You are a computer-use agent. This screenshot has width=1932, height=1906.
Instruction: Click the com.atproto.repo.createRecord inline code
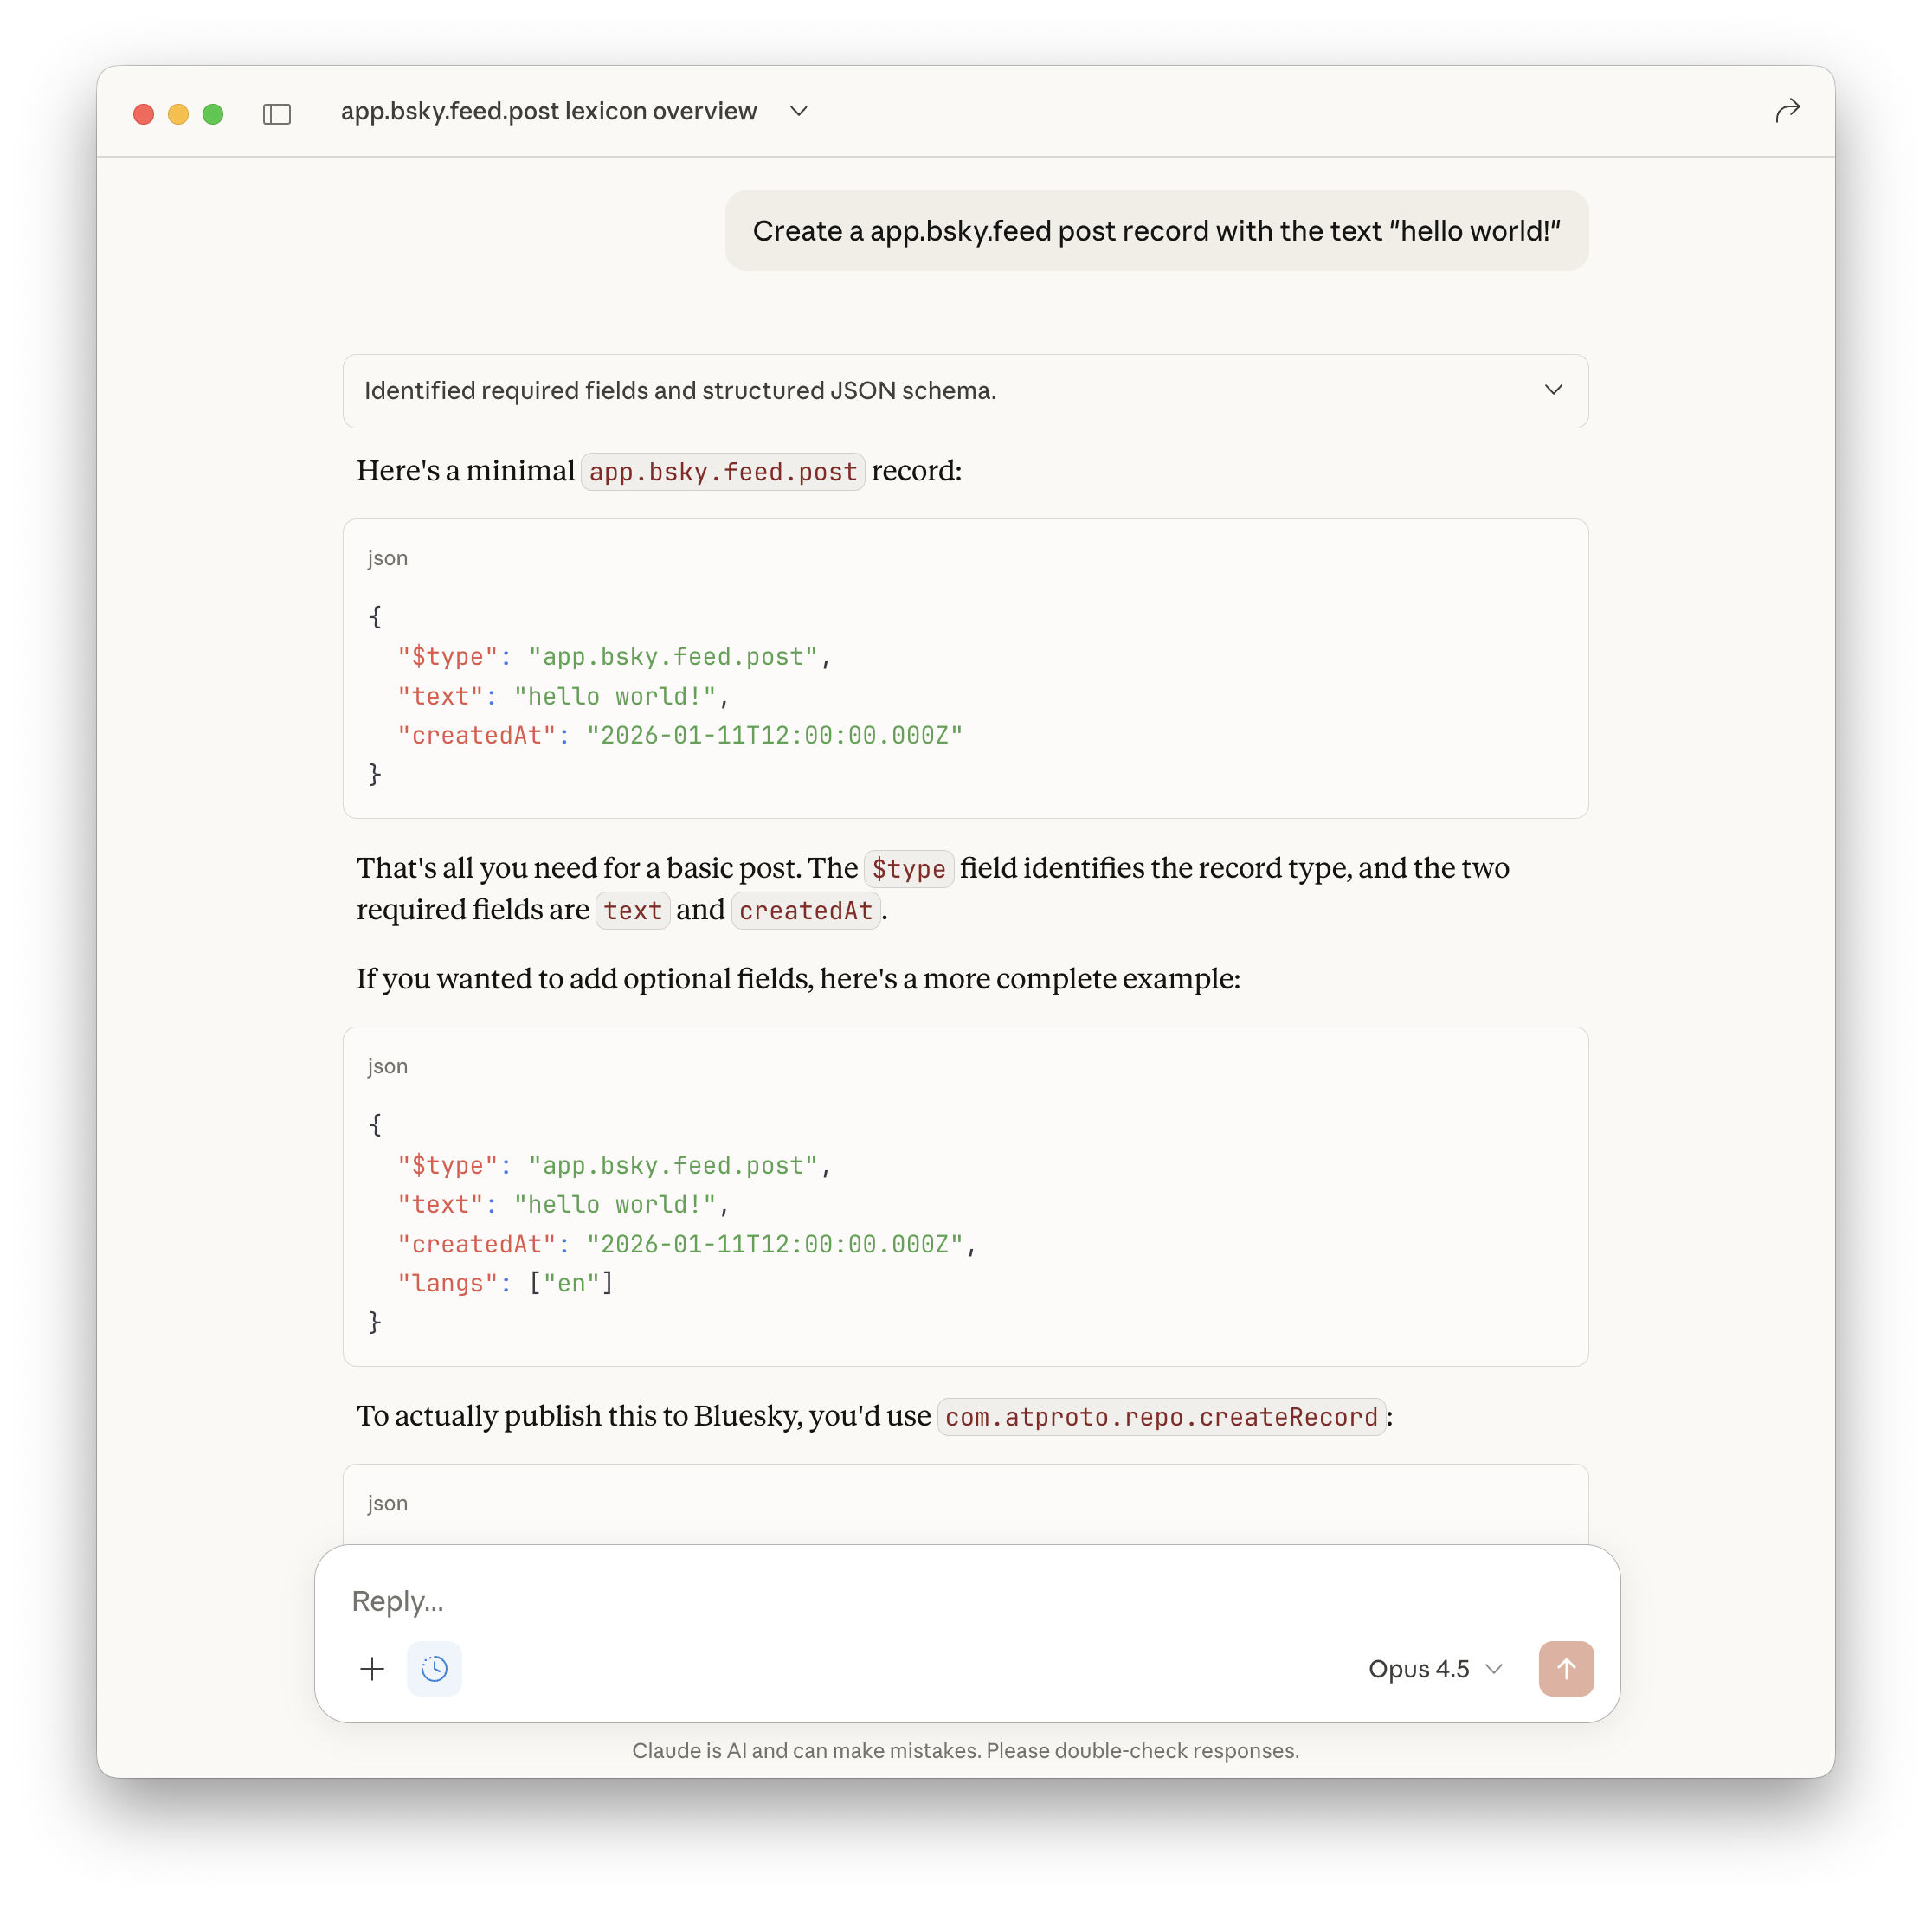point(1161,1417)
